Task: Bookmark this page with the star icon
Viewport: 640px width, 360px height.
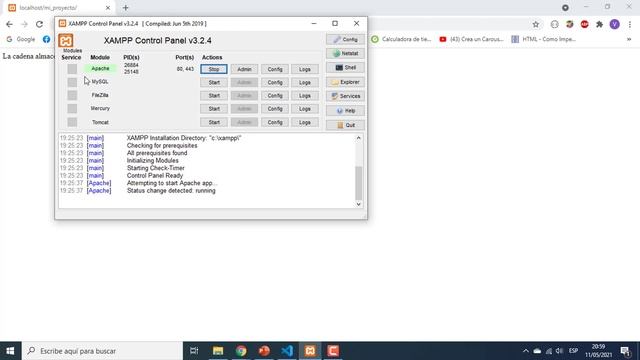Action: [536, 24]
